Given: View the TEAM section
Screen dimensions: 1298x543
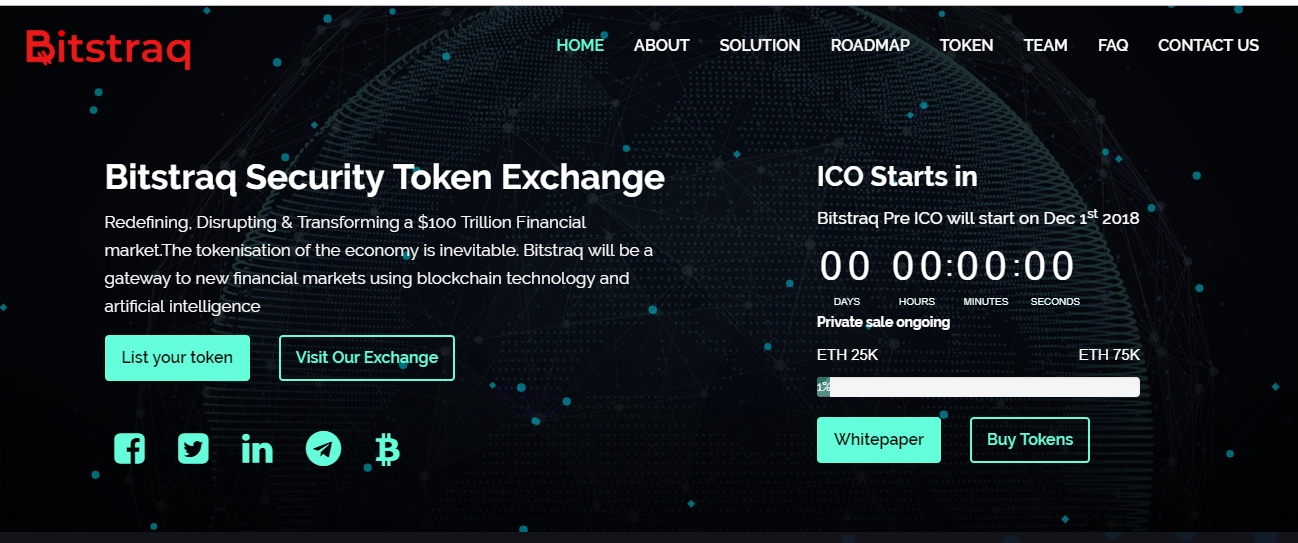Looking at the screenshot, I should click(x=1046, y=45).
